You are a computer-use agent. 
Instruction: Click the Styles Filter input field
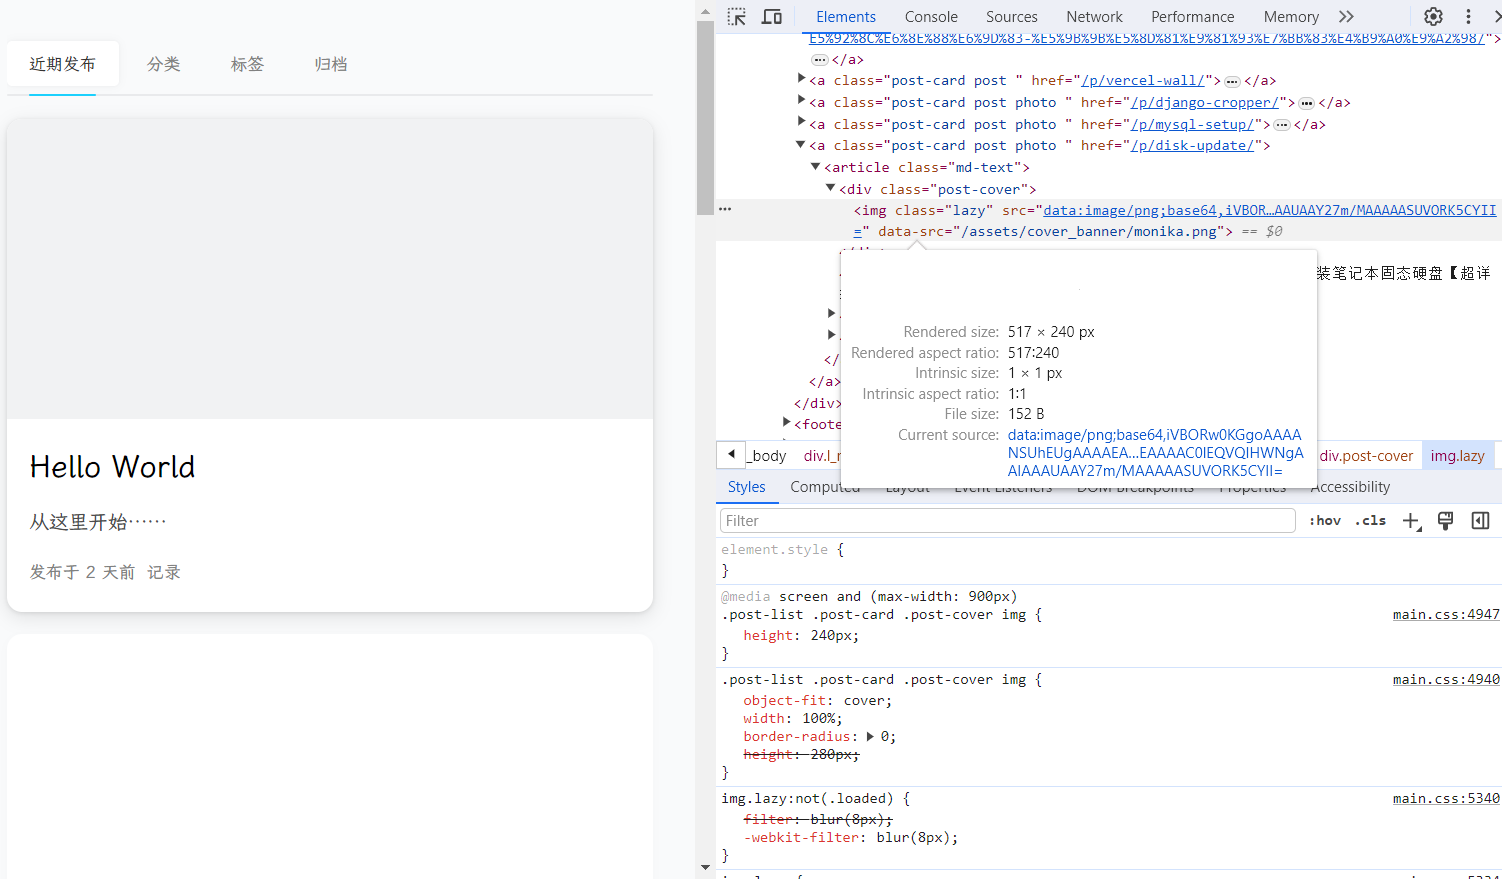[x=1007, y=521]
